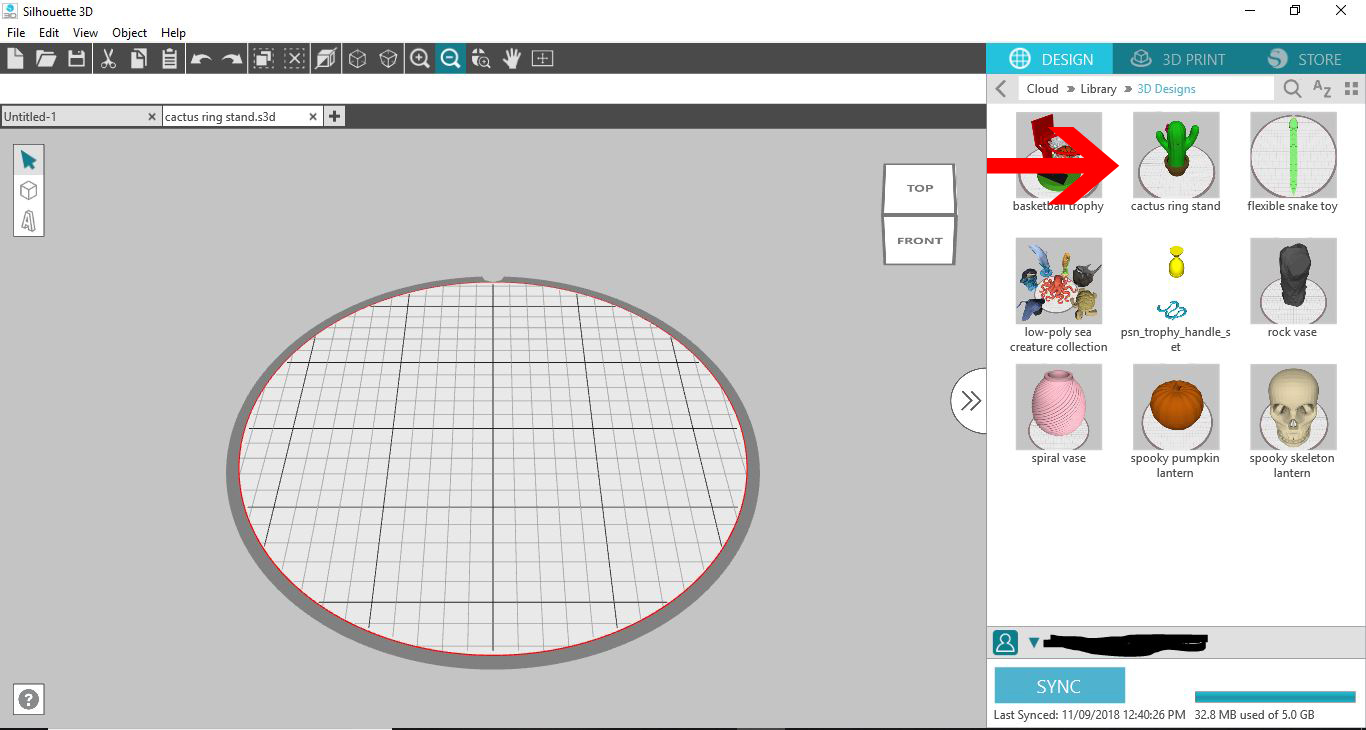Click the SYNC button
This screenshot has width=1366, height=730.
(1059, 686)
